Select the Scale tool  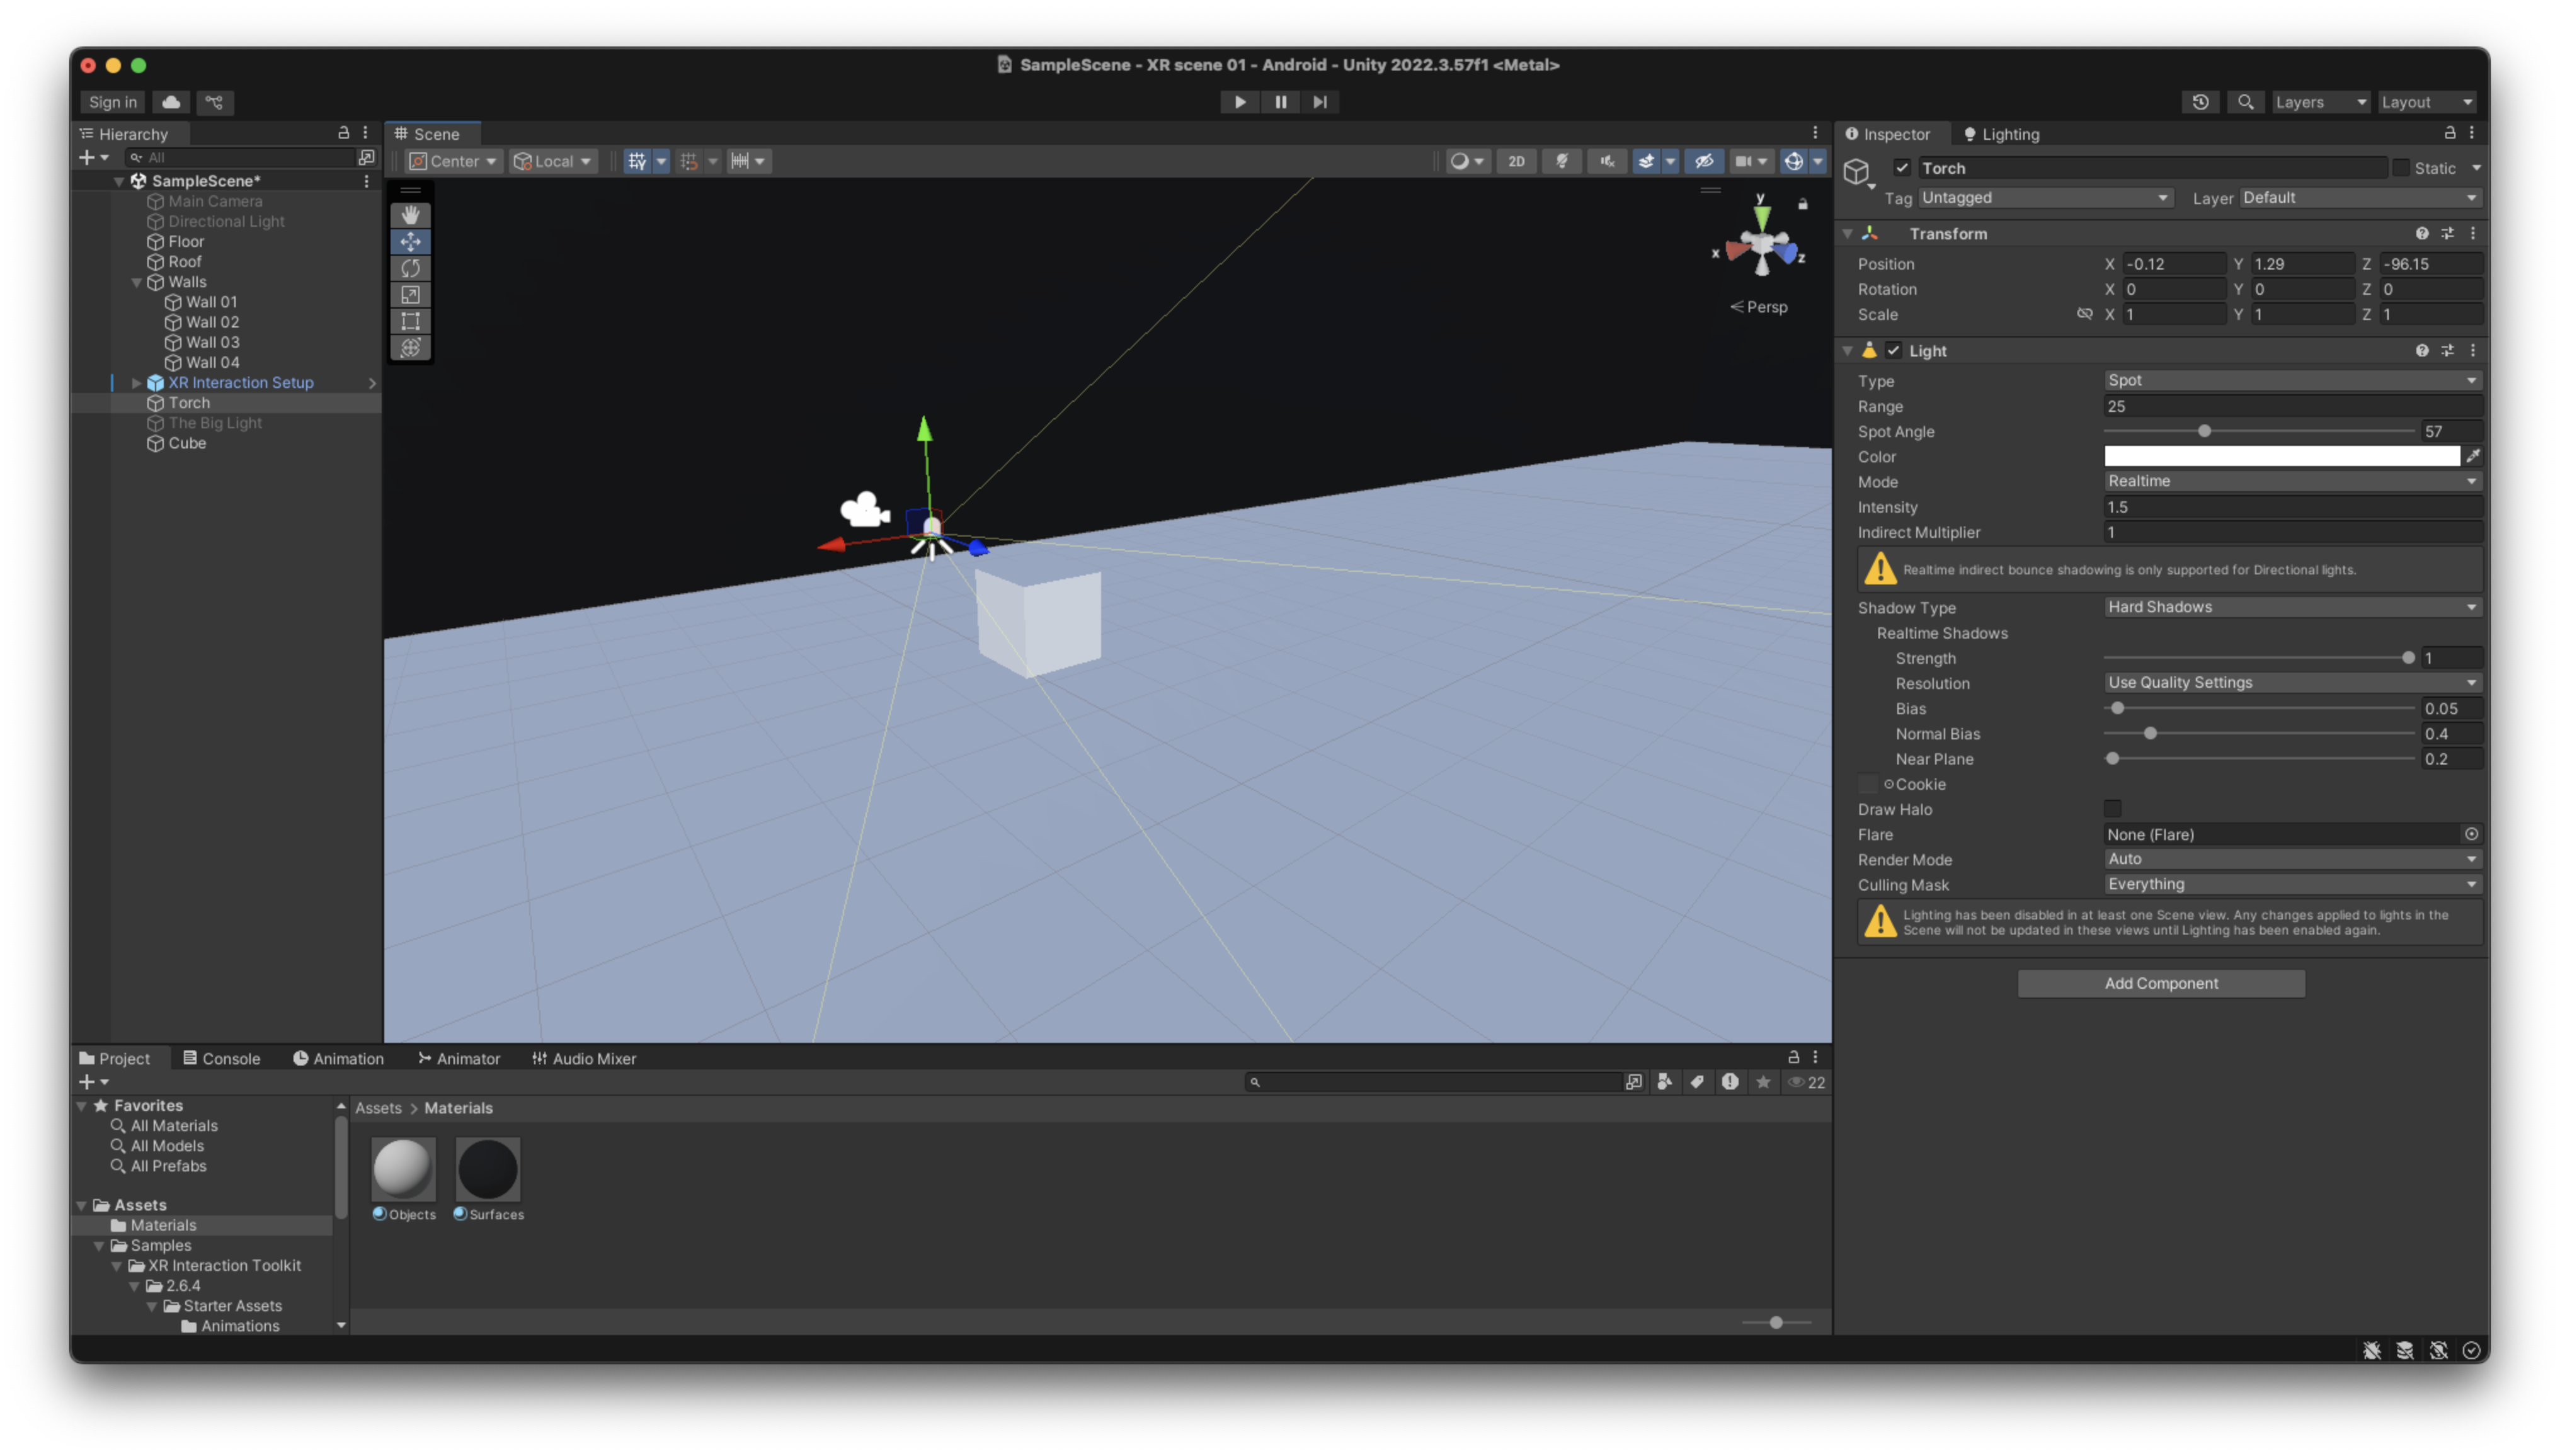coord(410,295)
